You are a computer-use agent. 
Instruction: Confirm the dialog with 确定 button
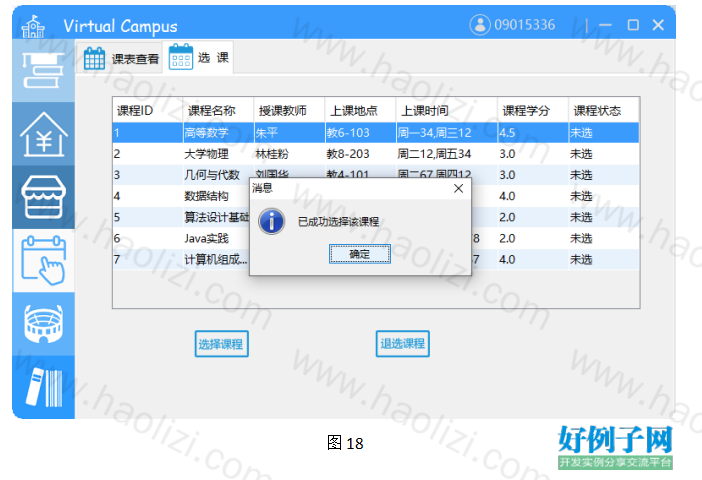click(360, 254)
